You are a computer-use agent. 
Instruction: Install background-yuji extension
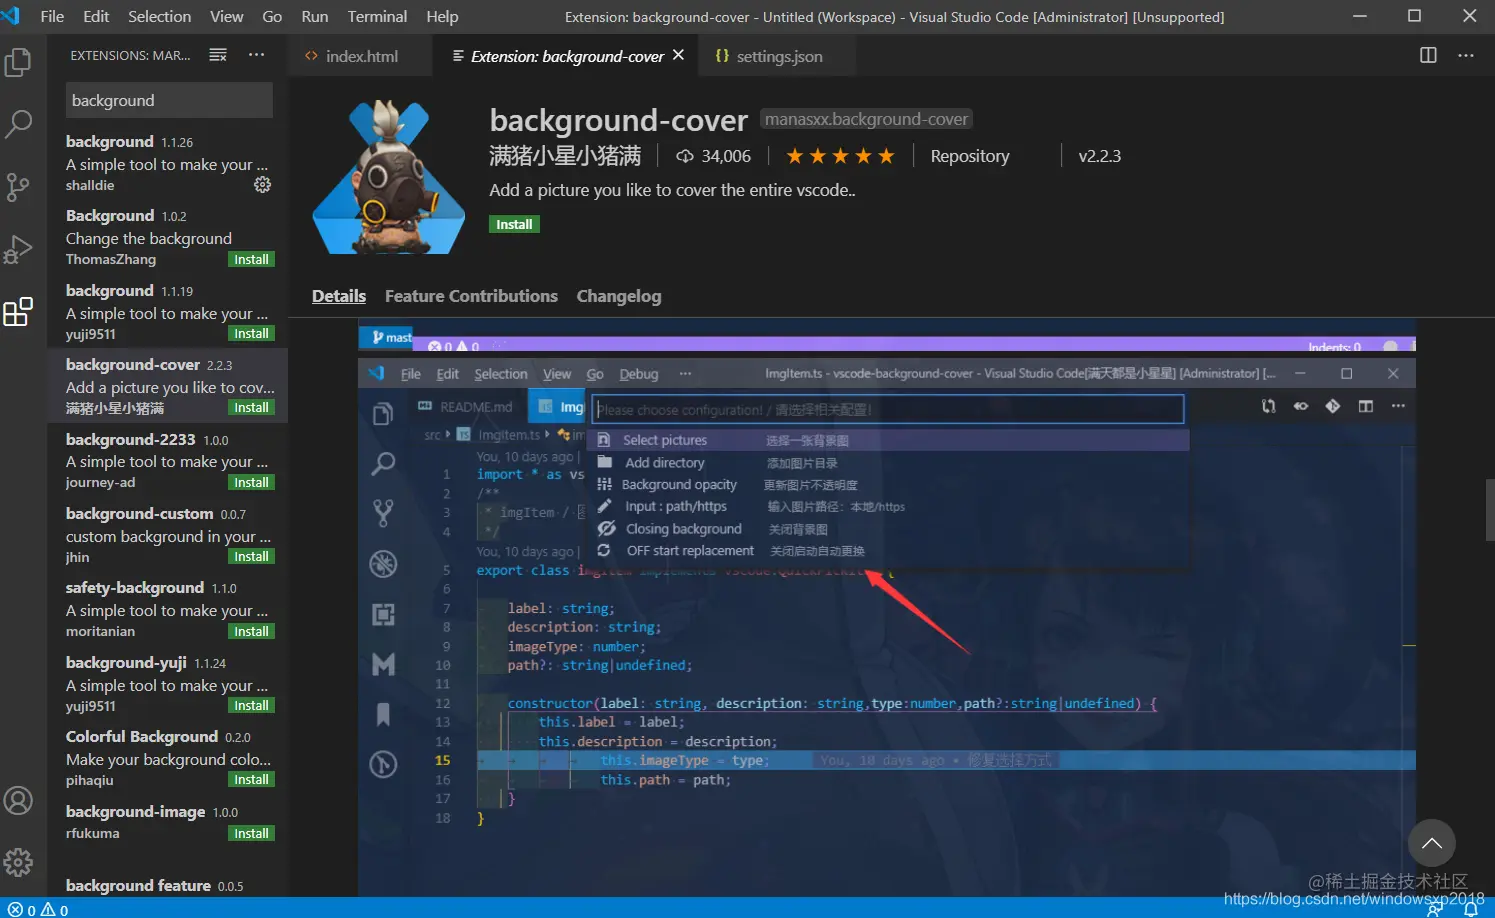tap(251, 705)
